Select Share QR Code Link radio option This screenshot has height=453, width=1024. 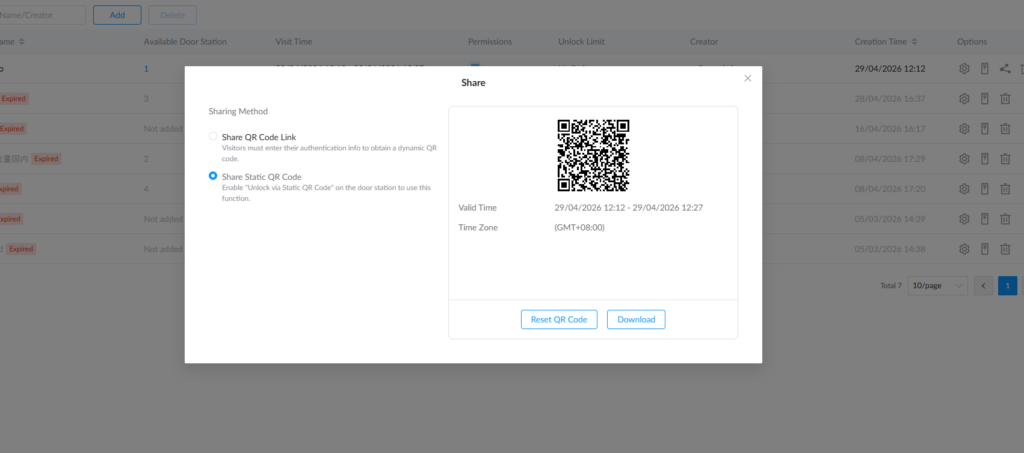tap(213, 136)
